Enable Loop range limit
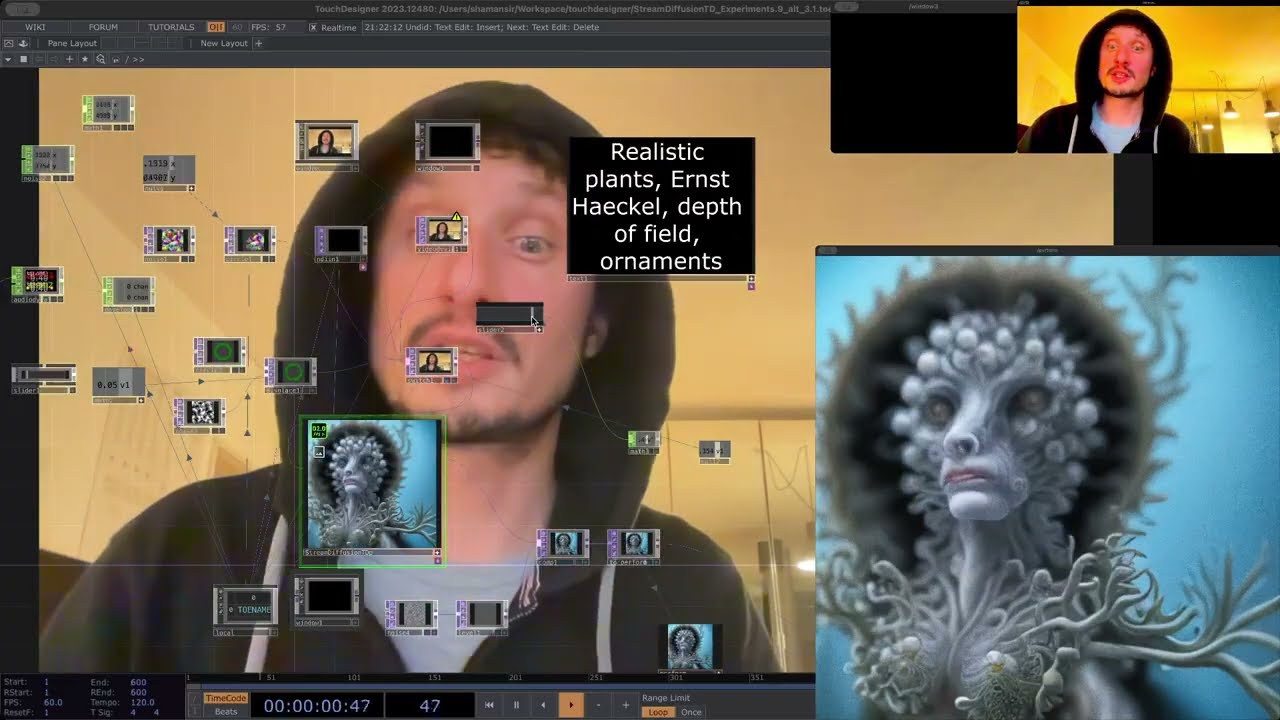The height and width of the screenshot is (720, 1280). click(x=658, y=712)
